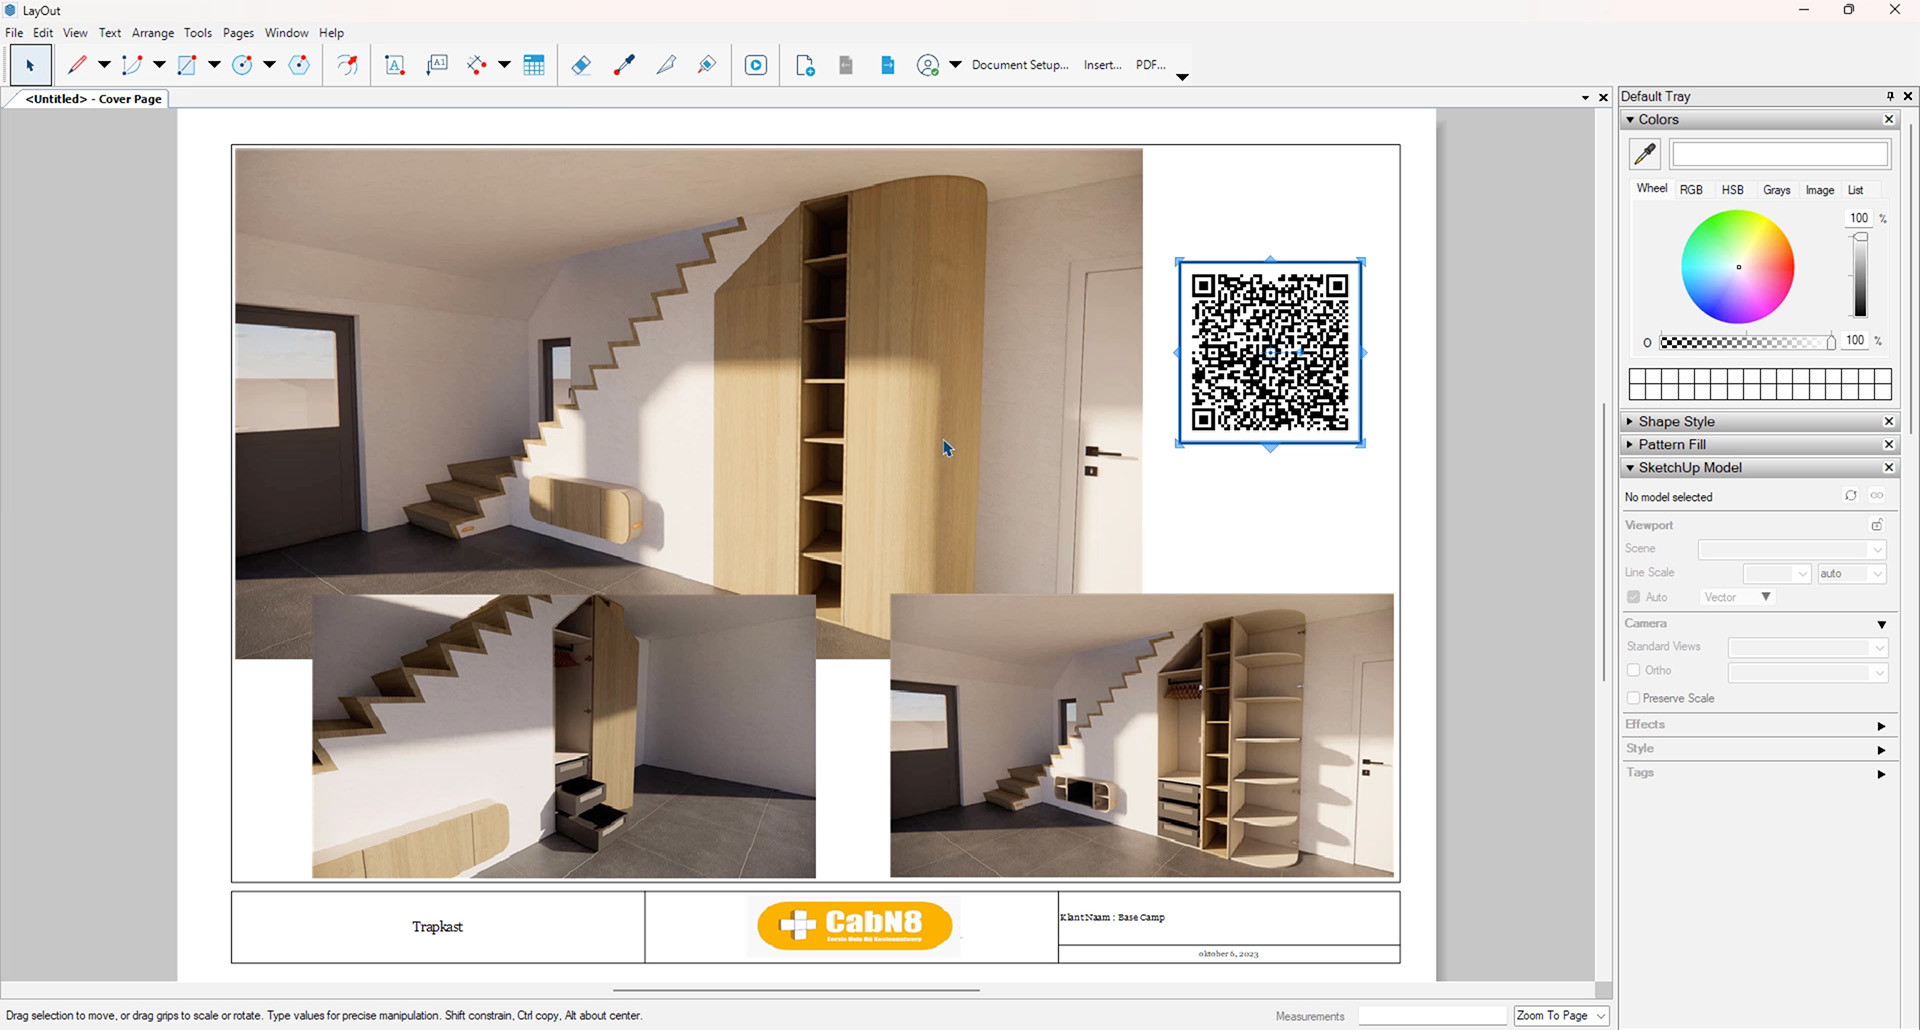1920x1030 pixels.
Task: Activate the Eraser tool
Action: (x=581, y=64)
